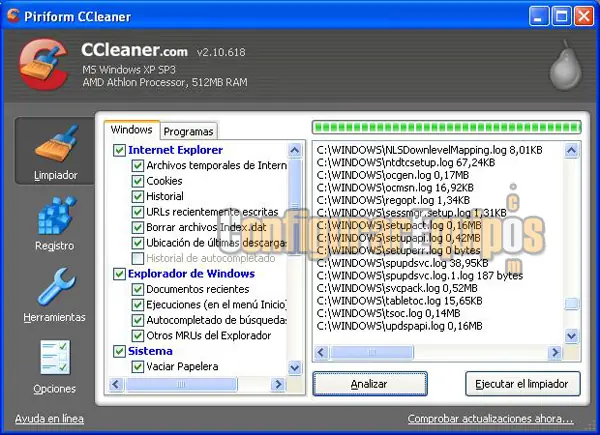Screen dimensions: 600x435
Task: Select svcpack.log 0,52MB row
Action: 397,288
